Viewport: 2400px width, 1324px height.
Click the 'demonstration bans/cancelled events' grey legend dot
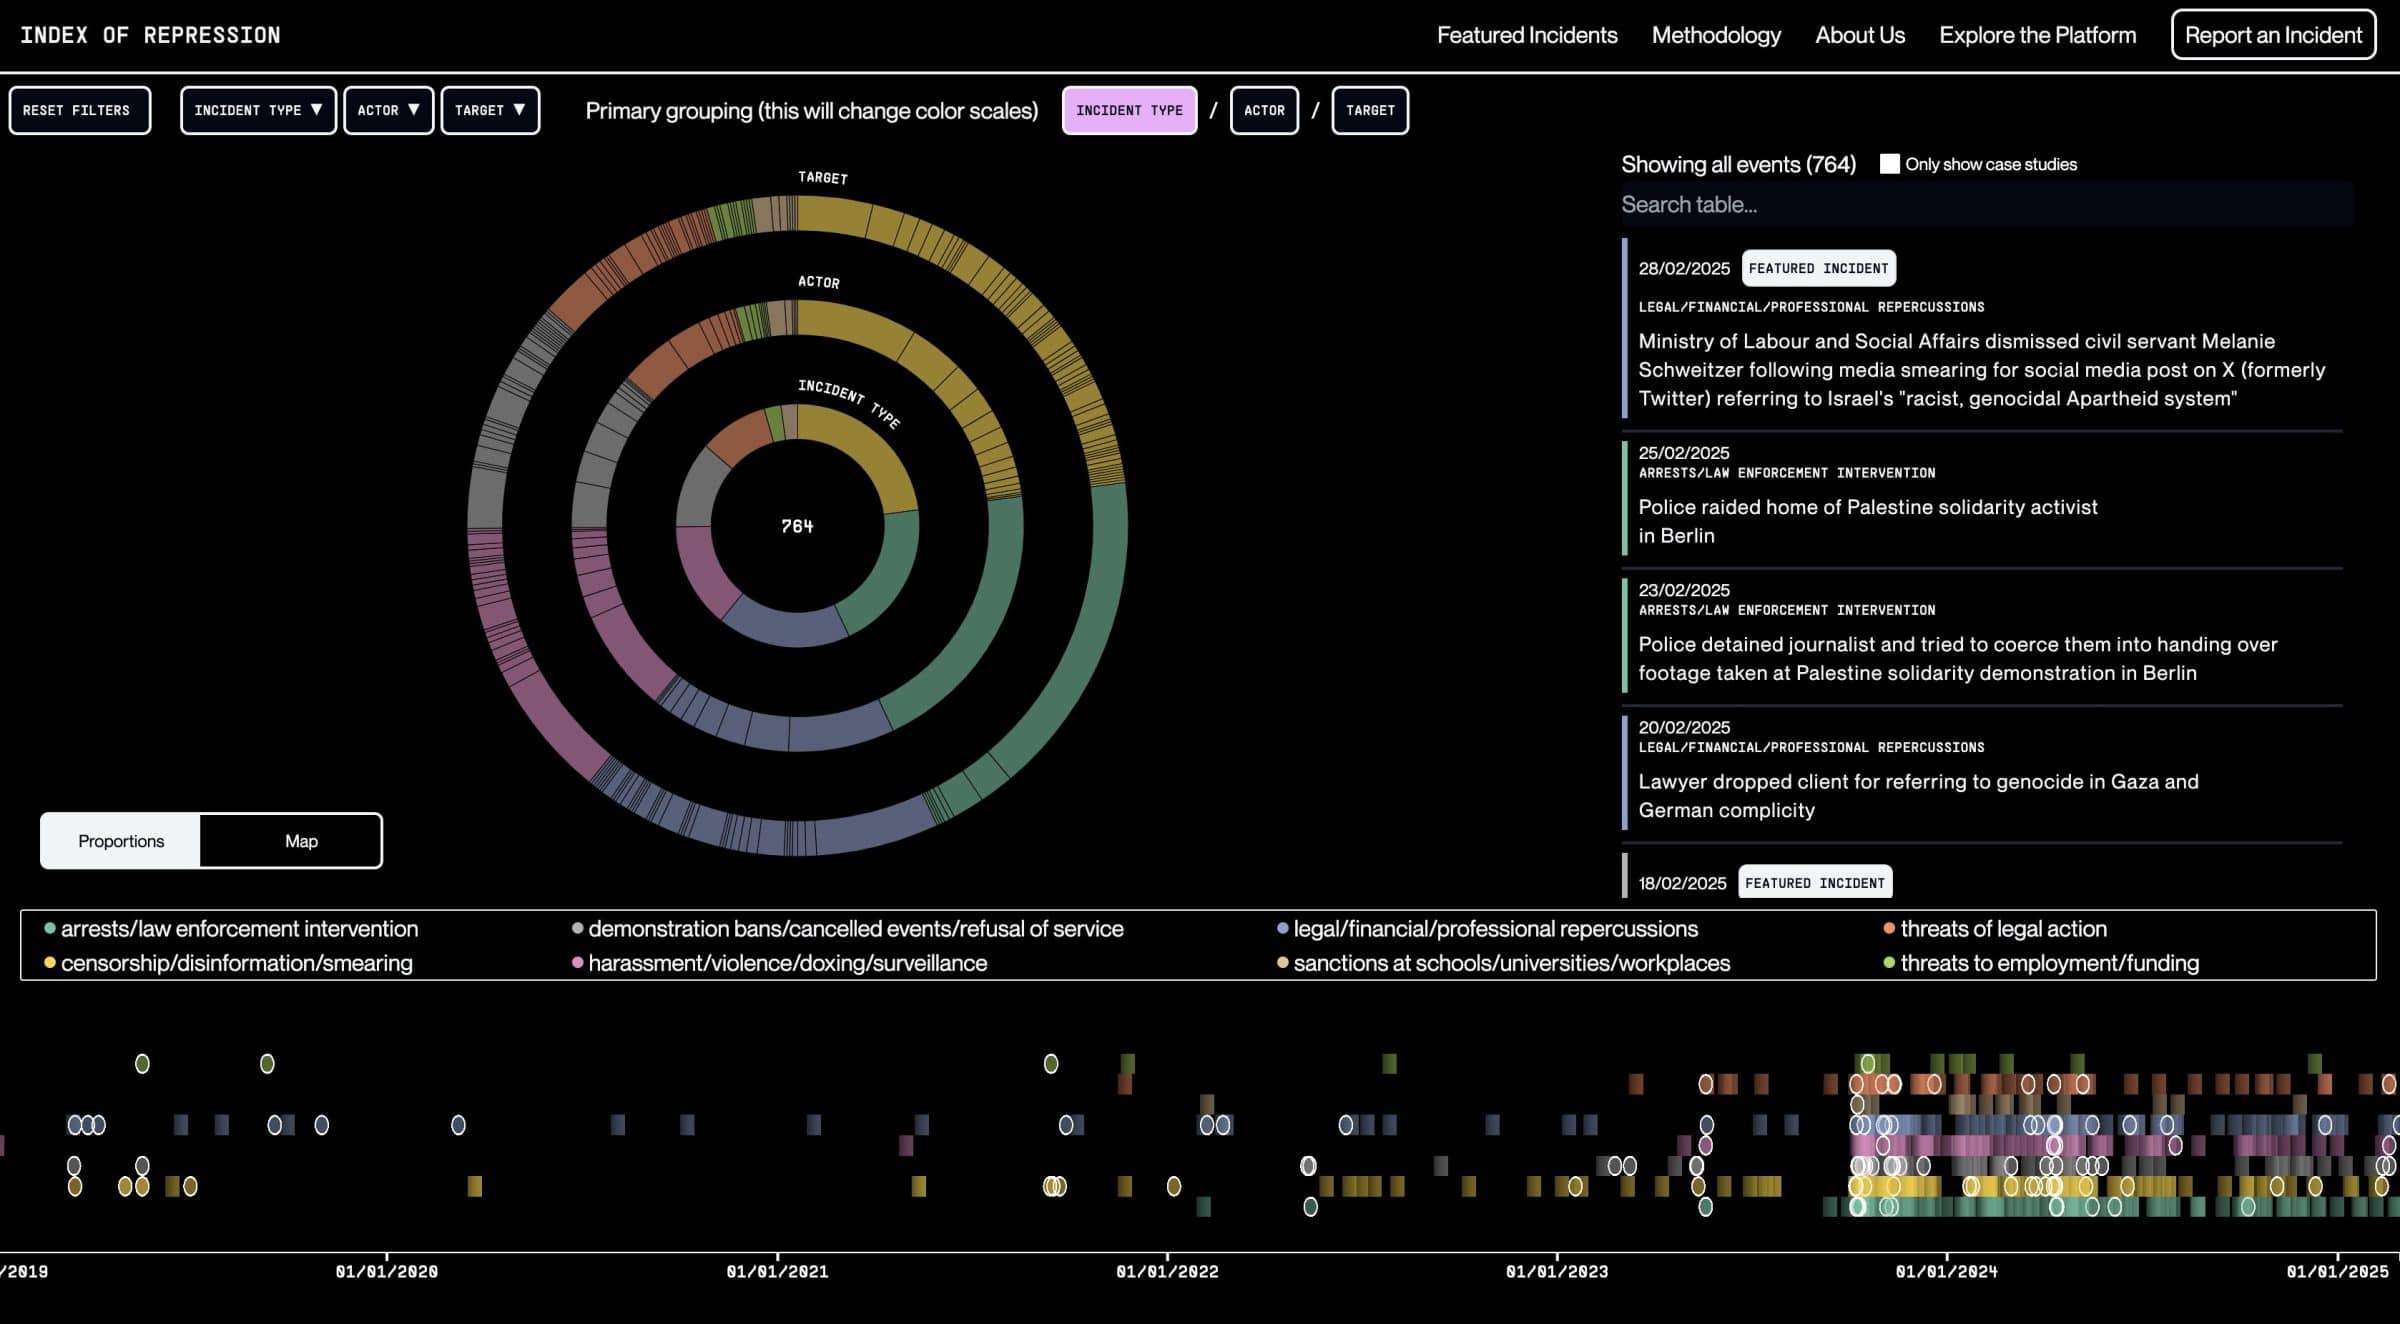point(577,928)
